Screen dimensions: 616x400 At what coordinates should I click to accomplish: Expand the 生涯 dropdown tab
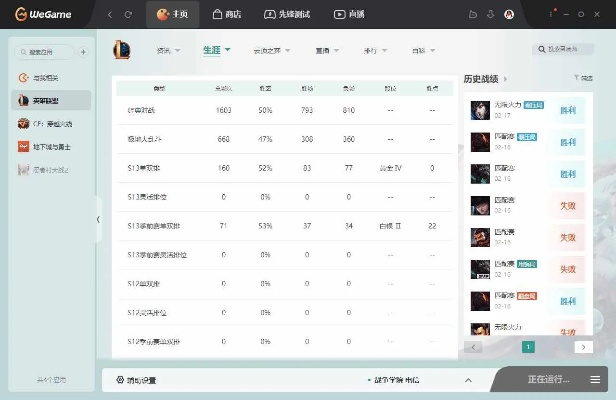pos(216,49)
